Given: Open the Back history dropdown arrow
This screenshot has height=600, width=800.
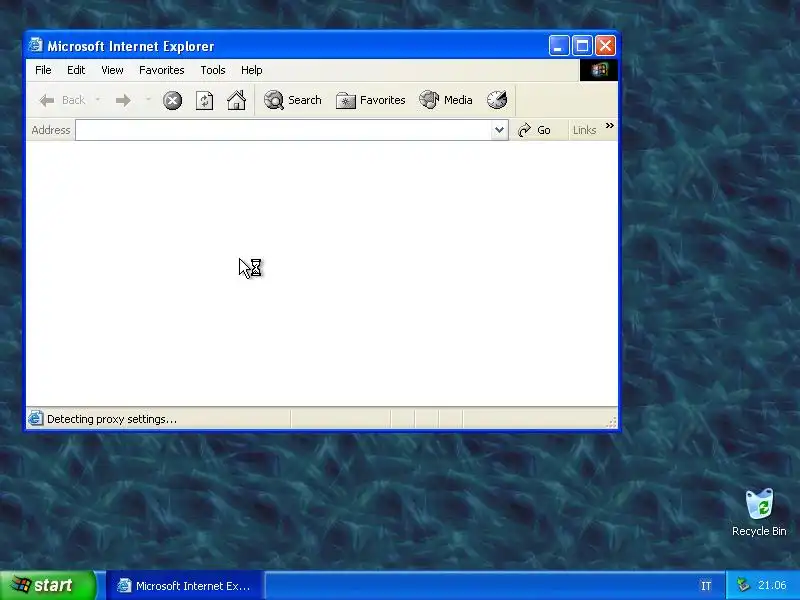Looking at the screenshot, I should (97, 100).
